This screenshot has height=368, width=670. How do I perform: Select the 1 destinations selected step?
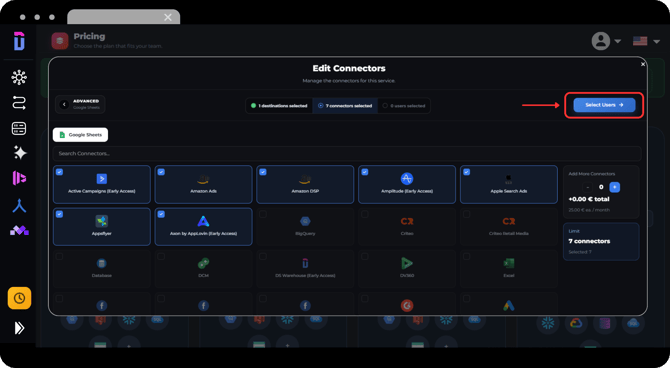coord(279,106)
